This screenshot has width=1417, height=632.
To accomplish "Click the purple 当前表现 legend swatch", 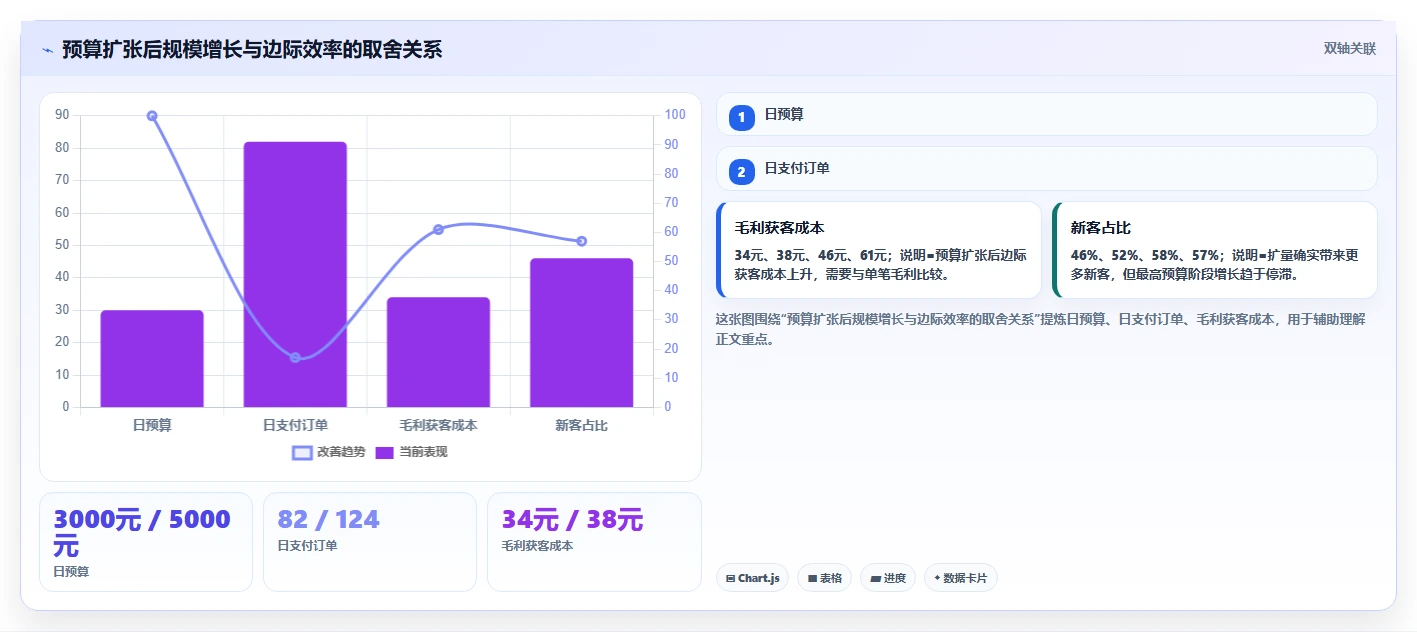I will pyautogui.click(x=385, y=452).
